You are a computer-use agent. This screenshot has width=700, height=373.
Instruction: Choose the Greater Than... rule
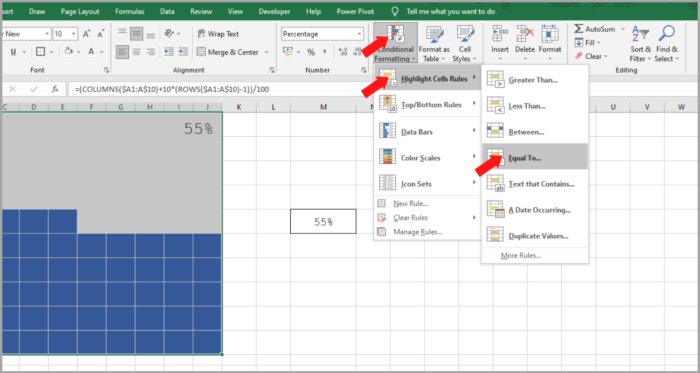click(x=535, y=80)
